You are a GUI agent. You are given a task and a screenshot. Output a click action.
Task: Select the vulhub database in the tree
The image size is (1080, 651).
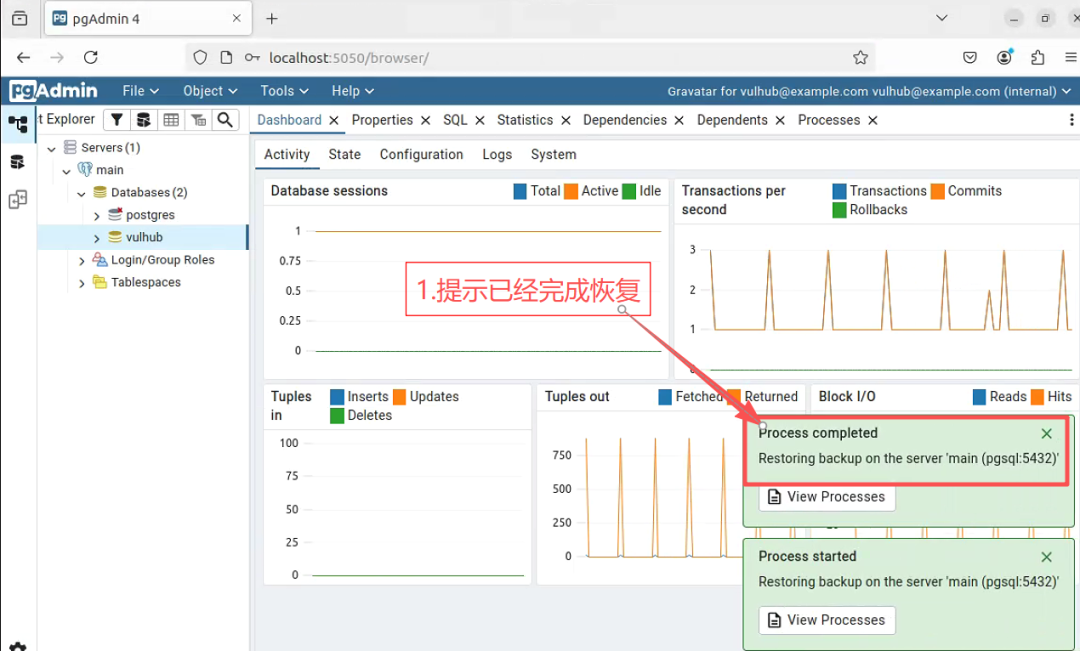point(144,237)
